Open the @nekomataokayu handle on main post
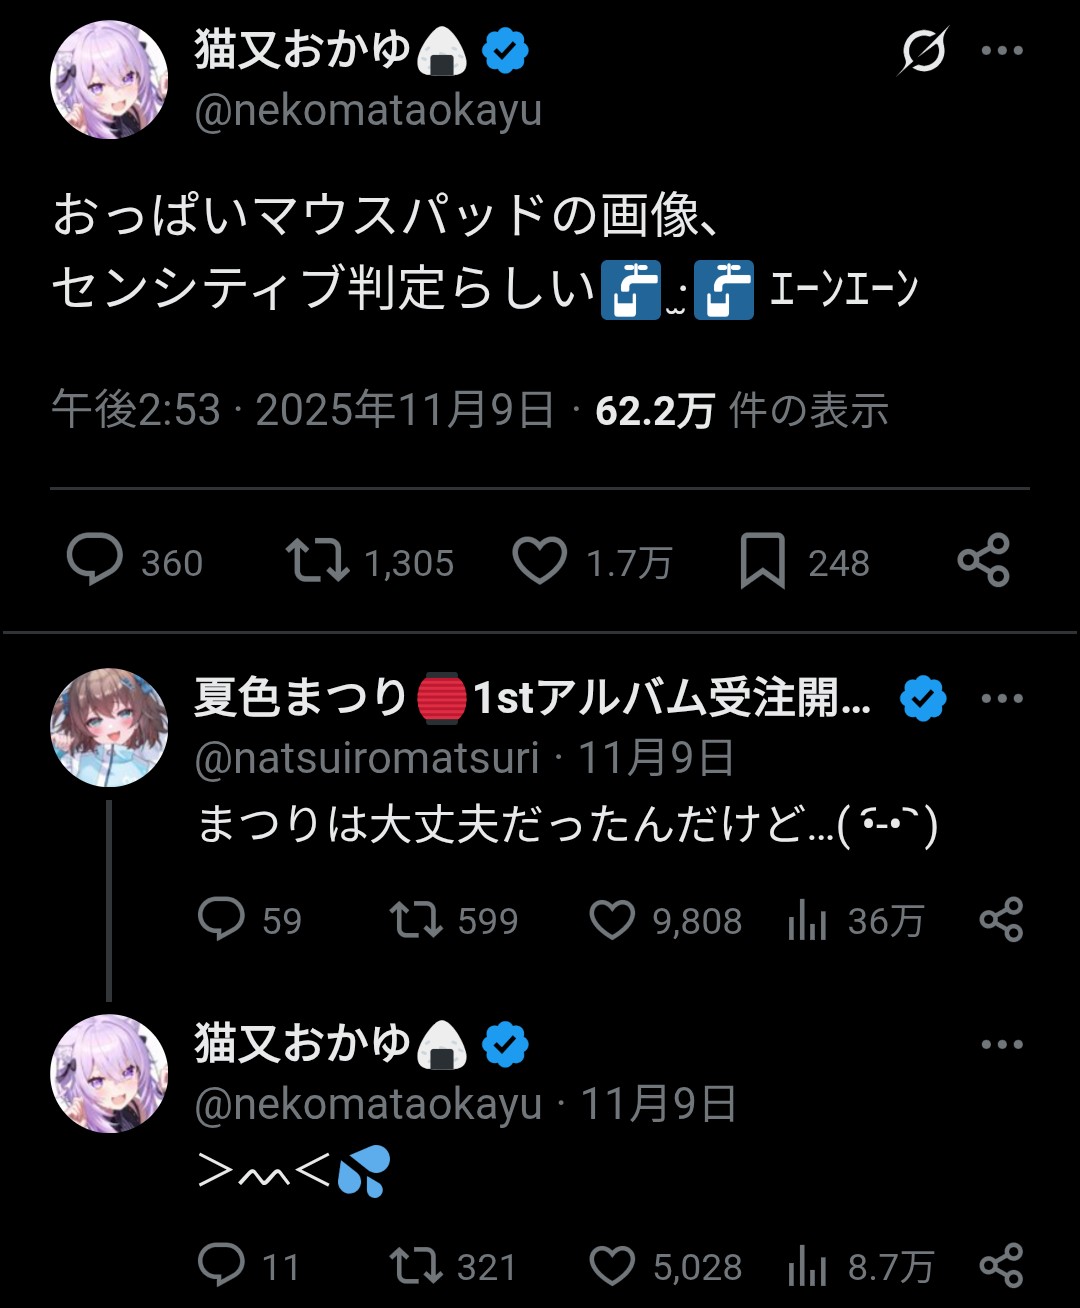This screenshot has width=1080, height=1308. point(368,111)
